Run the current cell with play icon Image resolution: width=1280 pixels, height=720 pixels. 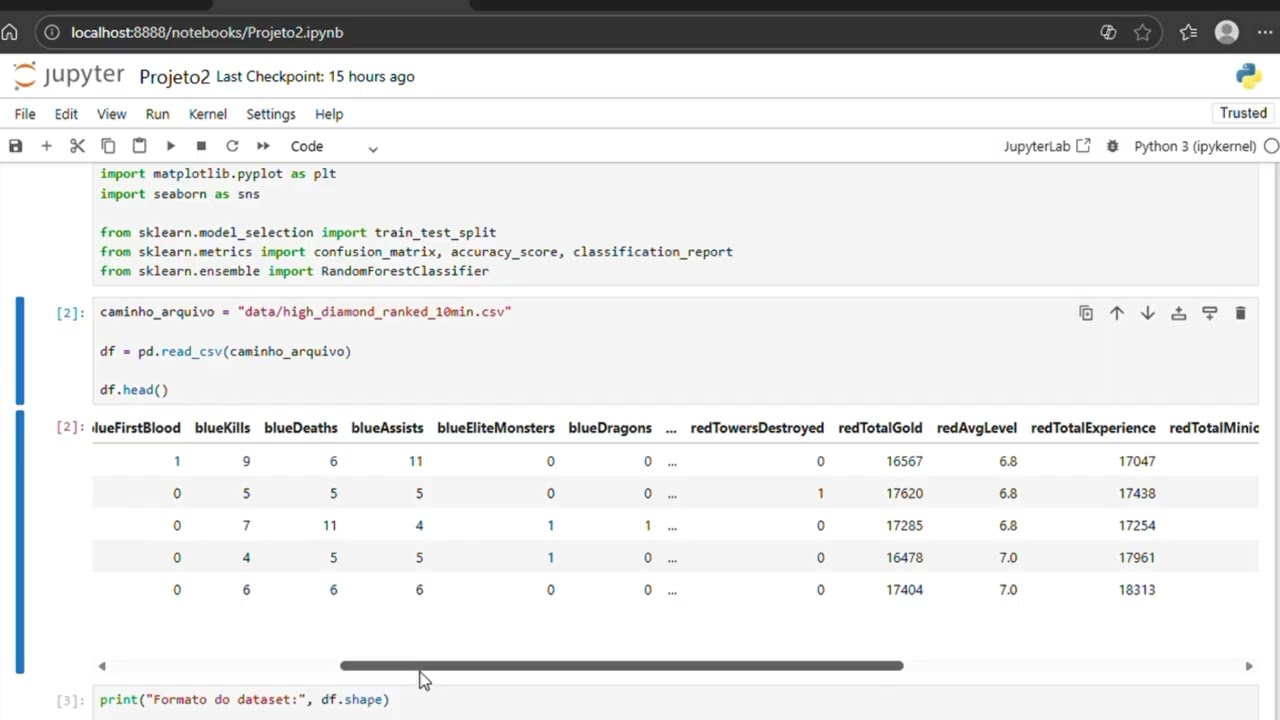(170, 146)
